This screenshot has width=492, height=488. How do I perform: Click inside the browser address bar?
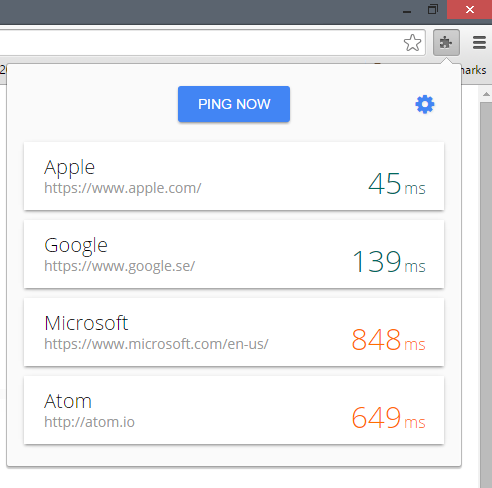tap(200, 43)
